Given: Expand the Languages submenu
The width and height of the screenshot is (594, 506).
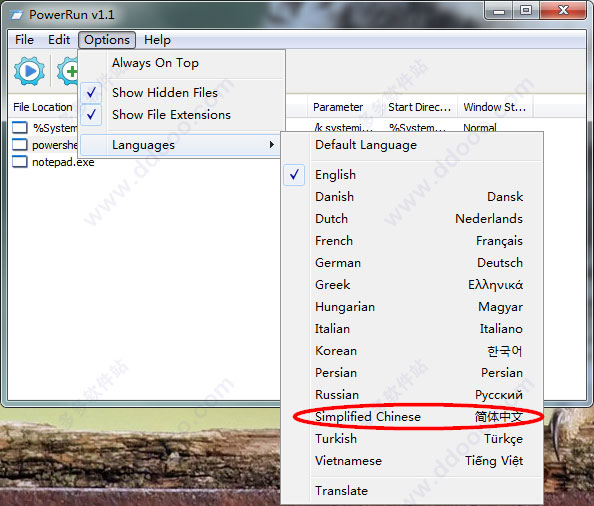Looking at the screenshot, I should [x=180, y=145].
